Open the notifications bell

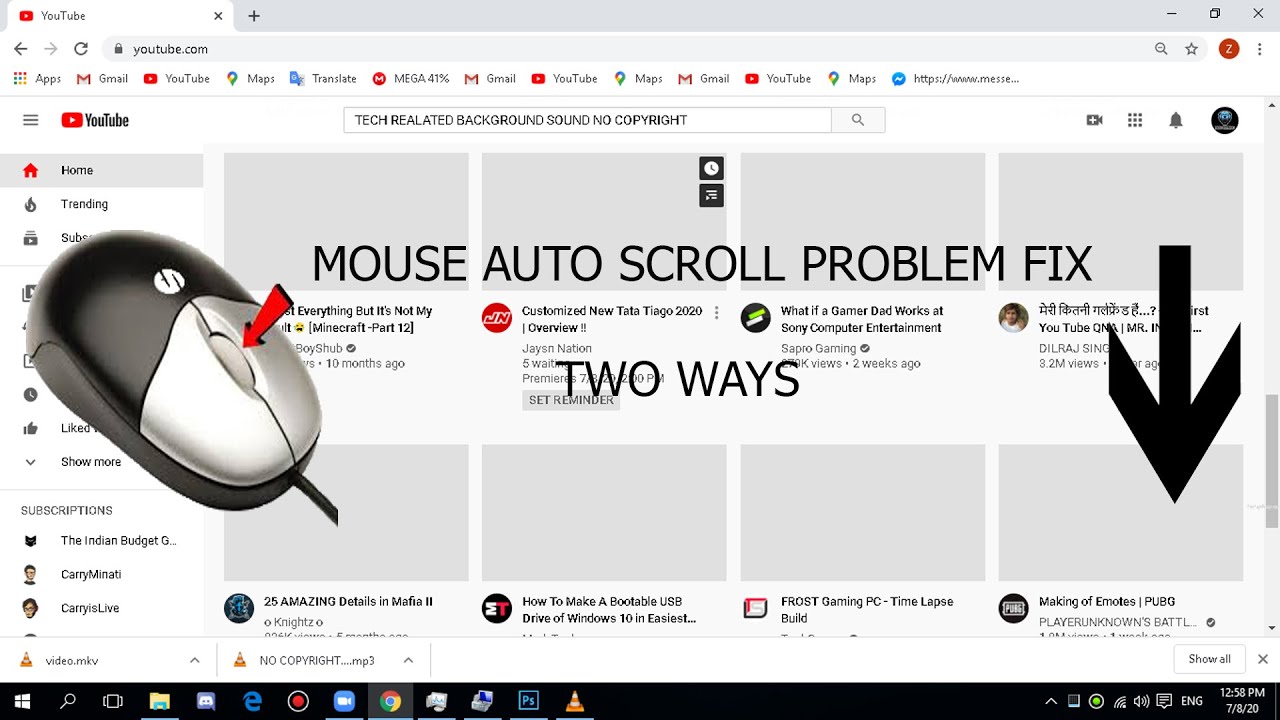[1176, 120]
